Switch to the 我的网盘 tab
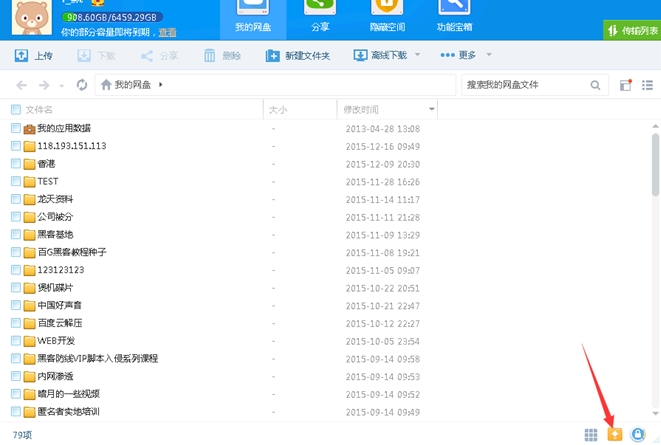This screenshot has height=445, width=661. coord(253,19)
